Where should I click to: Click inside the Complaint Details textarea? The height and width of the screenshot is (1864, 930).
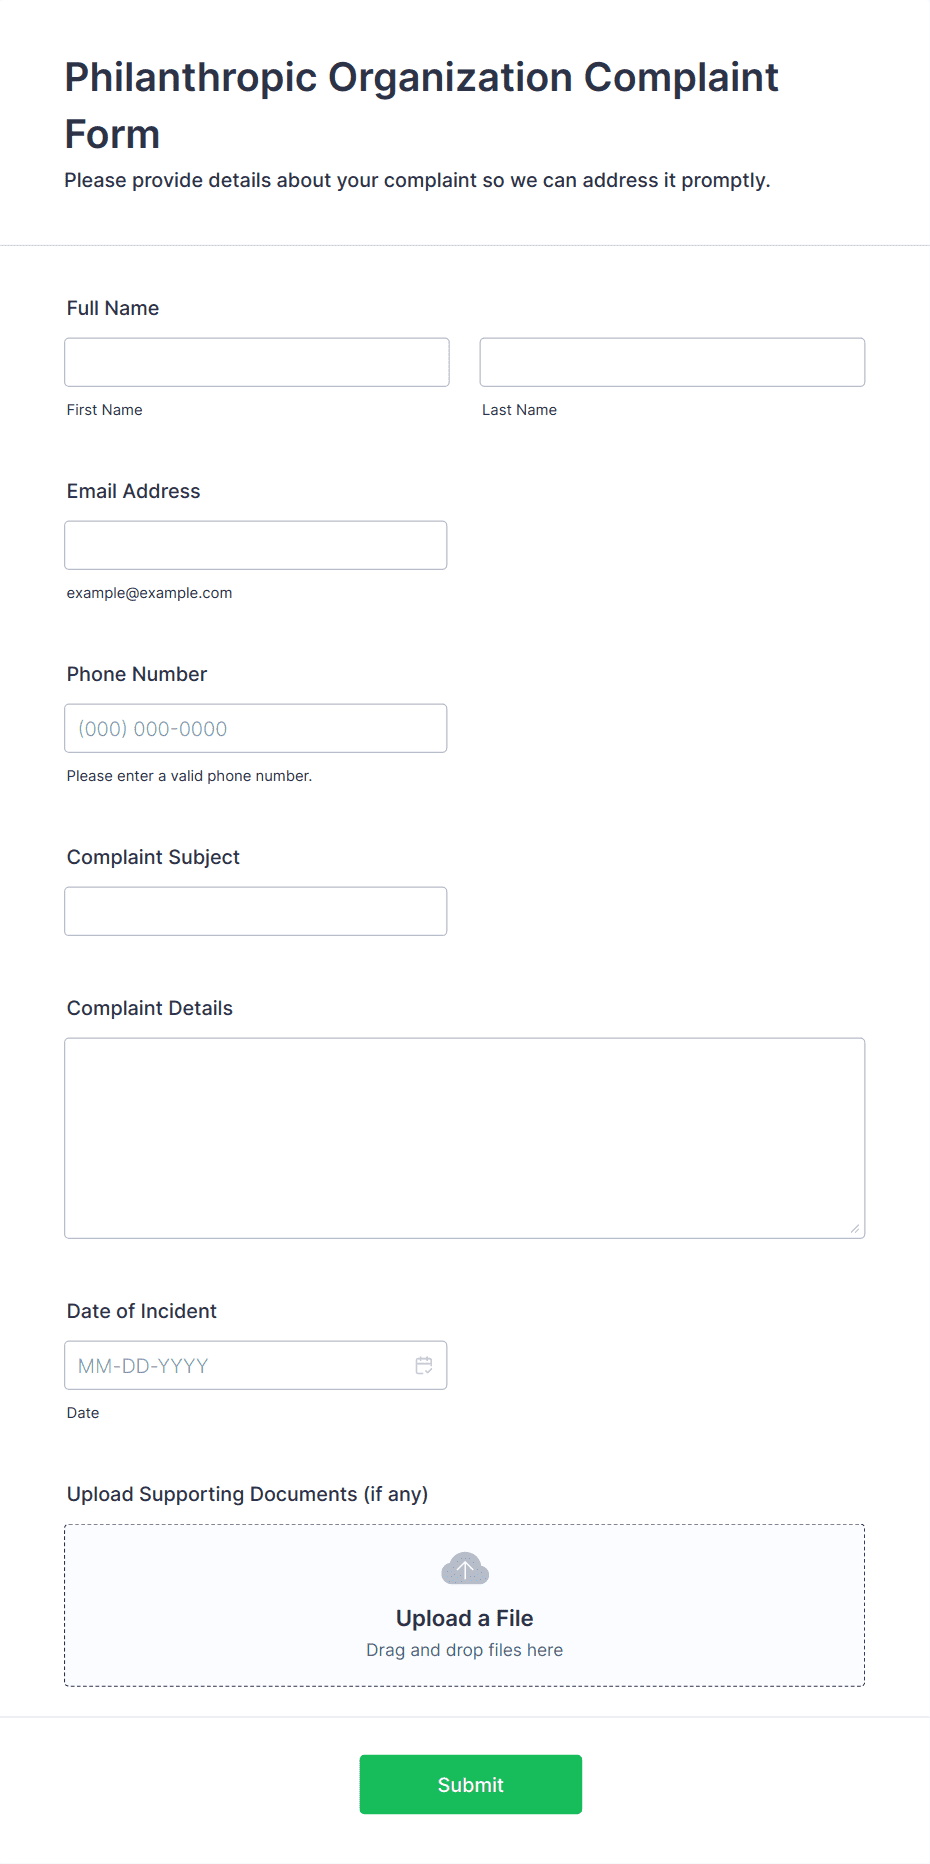(x=465, y=1138)
